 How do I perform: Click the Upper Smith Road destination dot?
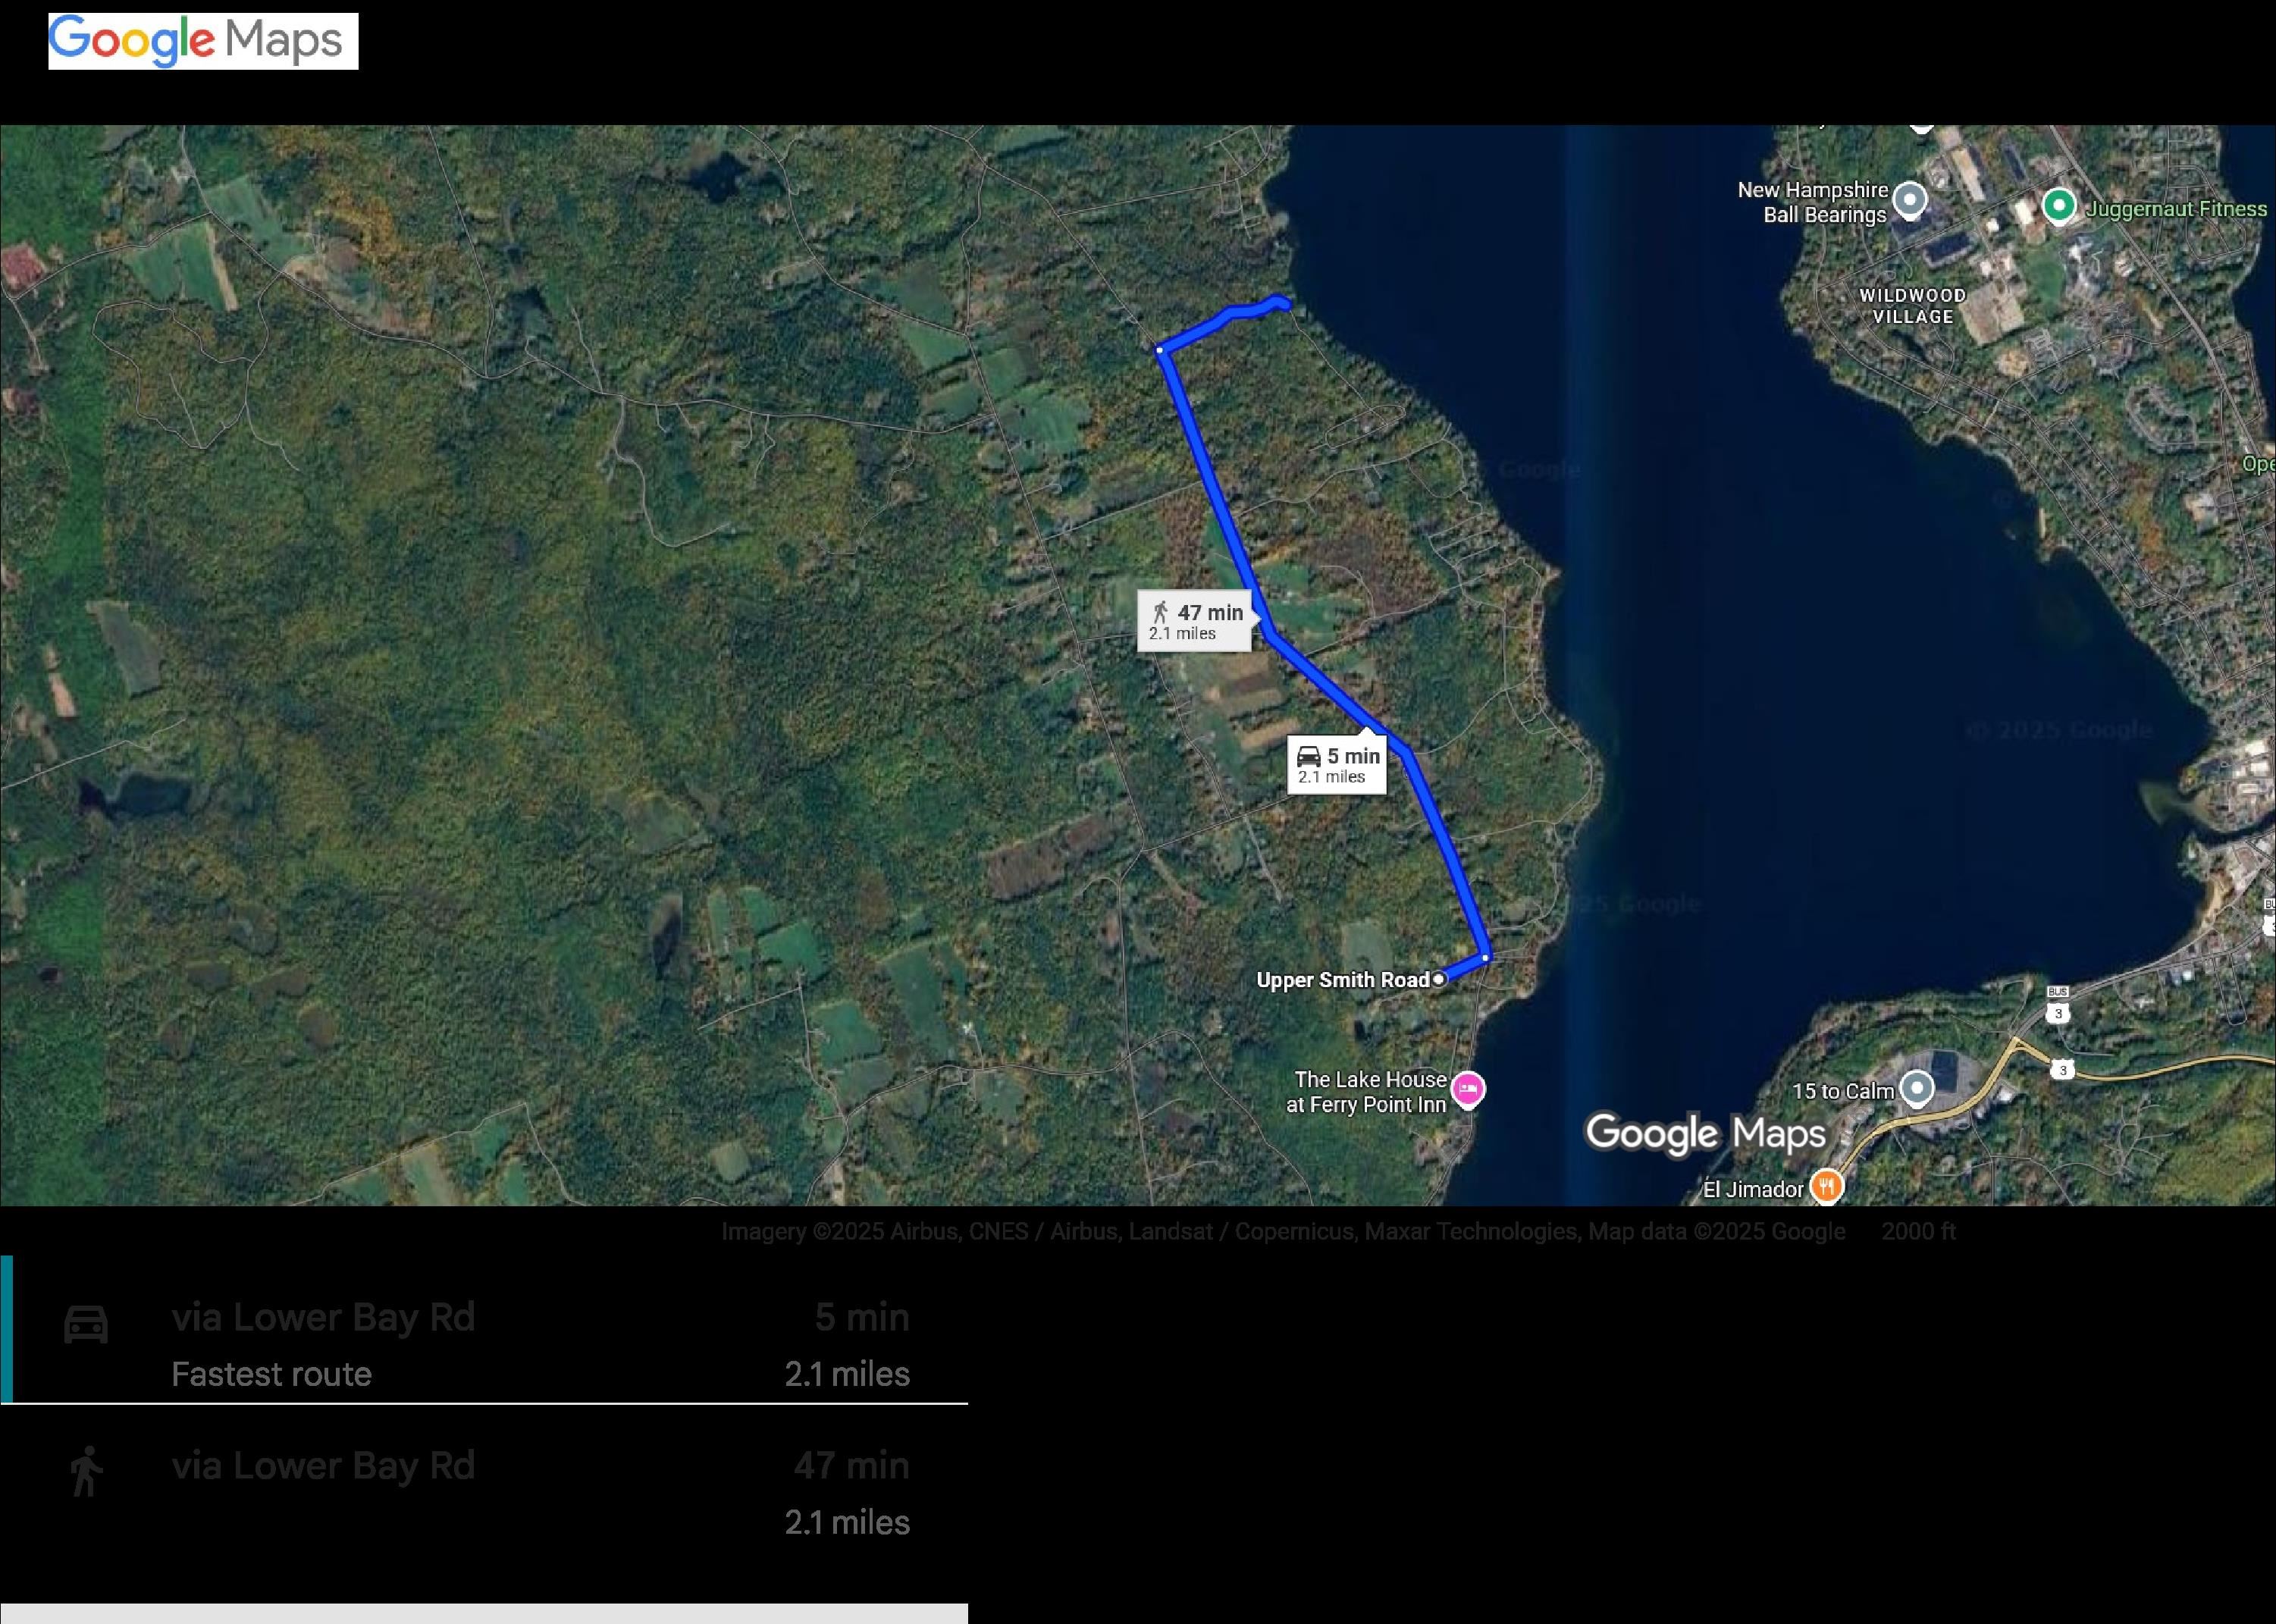click(1439, 979)
